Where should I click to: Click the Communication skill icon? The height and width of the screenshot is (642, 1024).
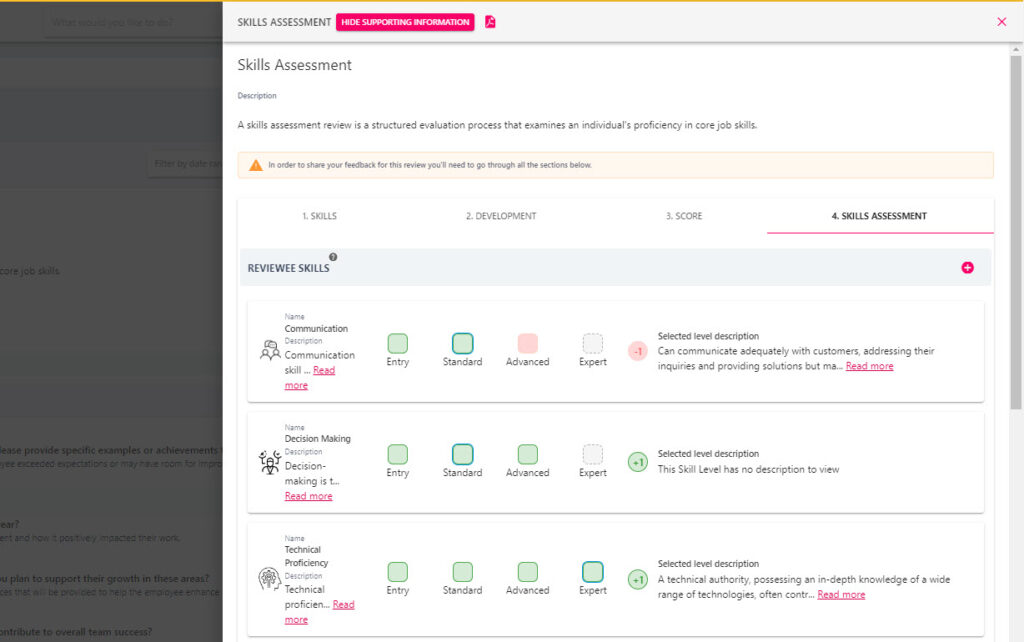coord(270,350)
